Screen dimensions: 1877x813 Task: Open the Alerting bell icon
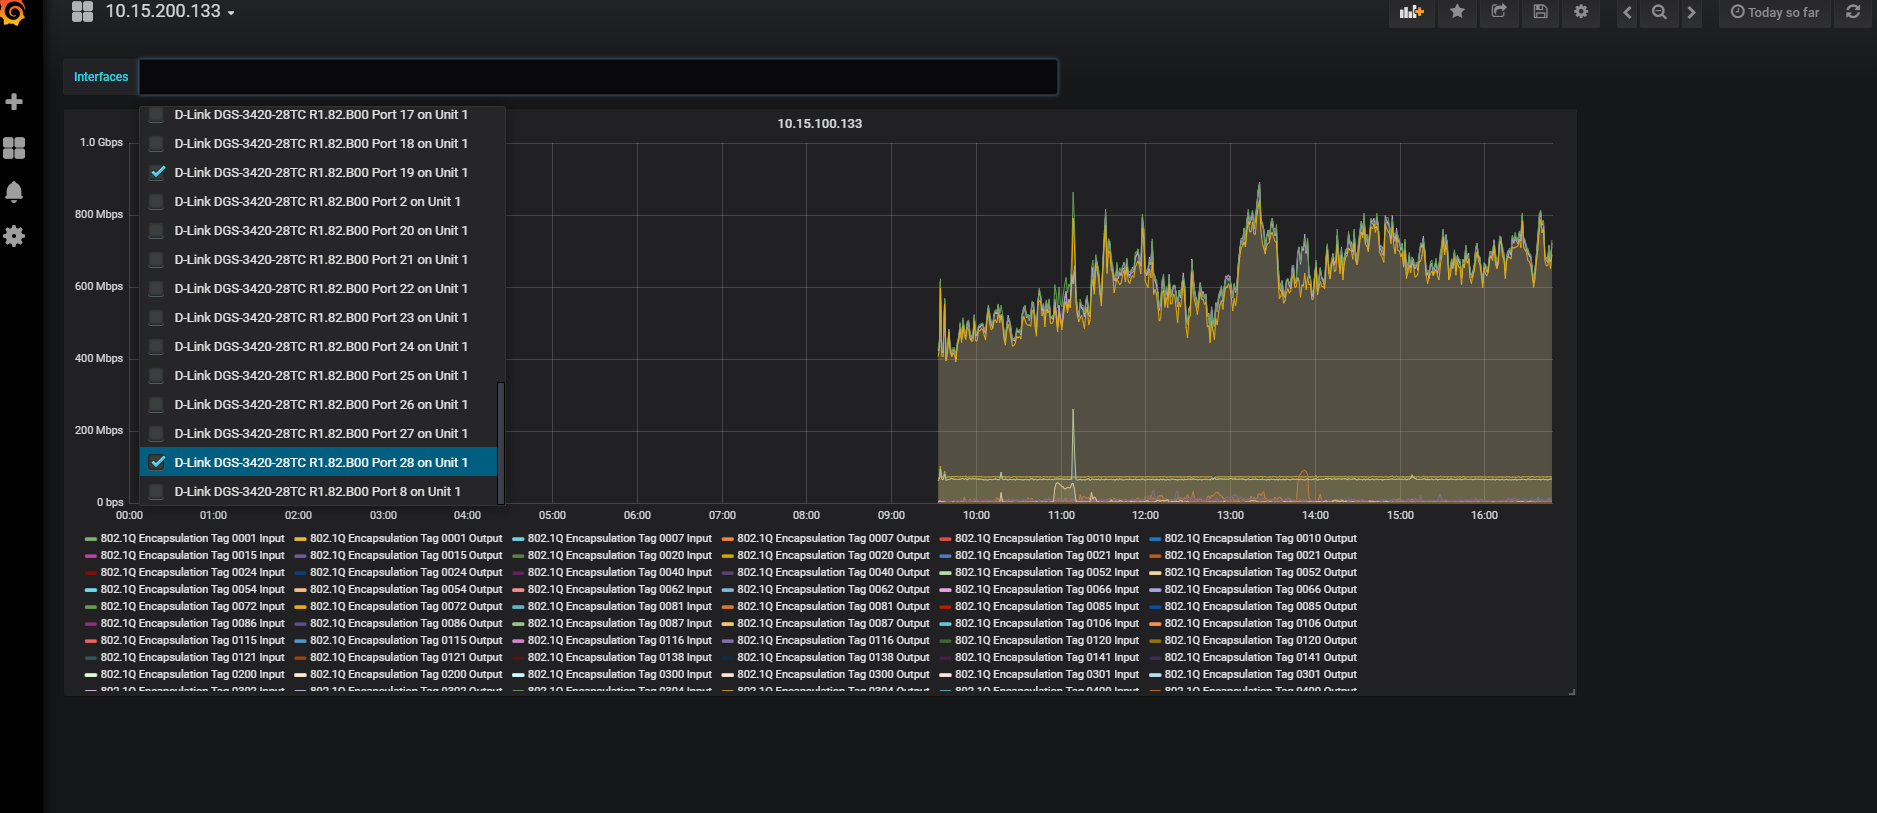(x=14, y=192)
